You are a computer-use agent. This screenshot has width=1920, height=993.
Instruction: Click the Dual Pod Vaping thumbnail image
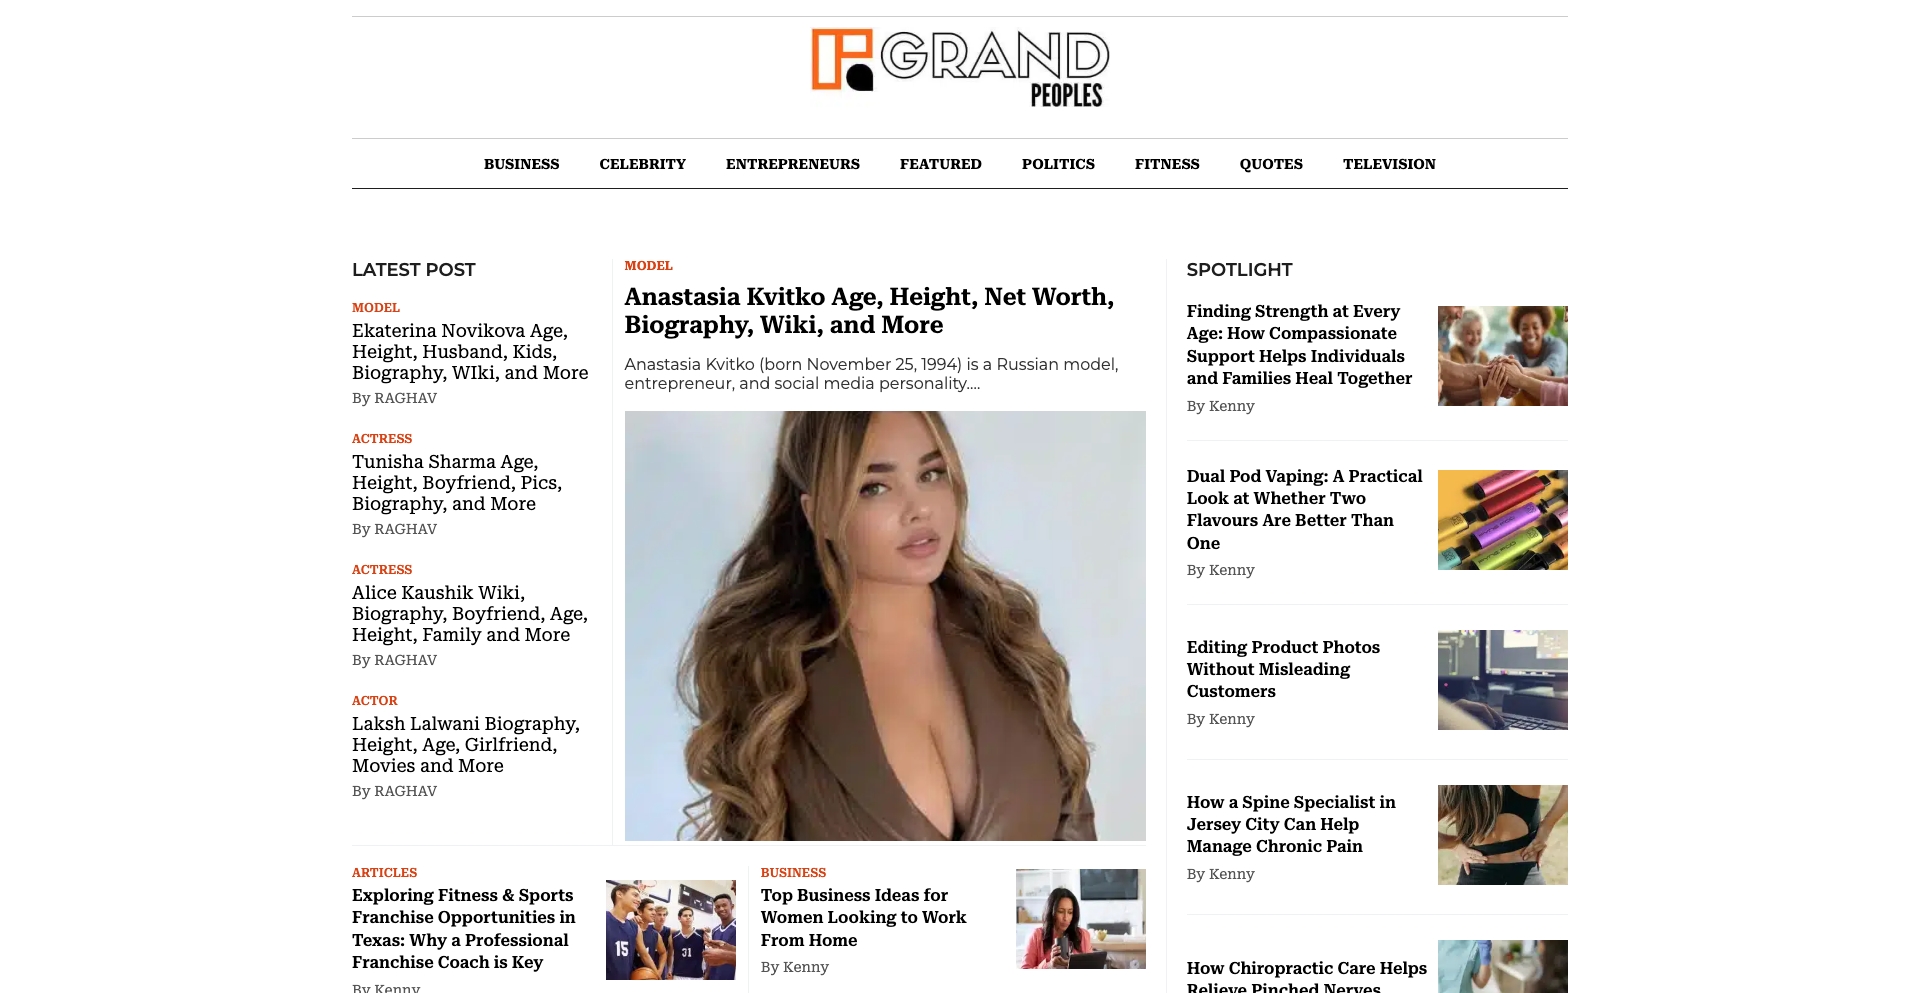pos(1501,519)
